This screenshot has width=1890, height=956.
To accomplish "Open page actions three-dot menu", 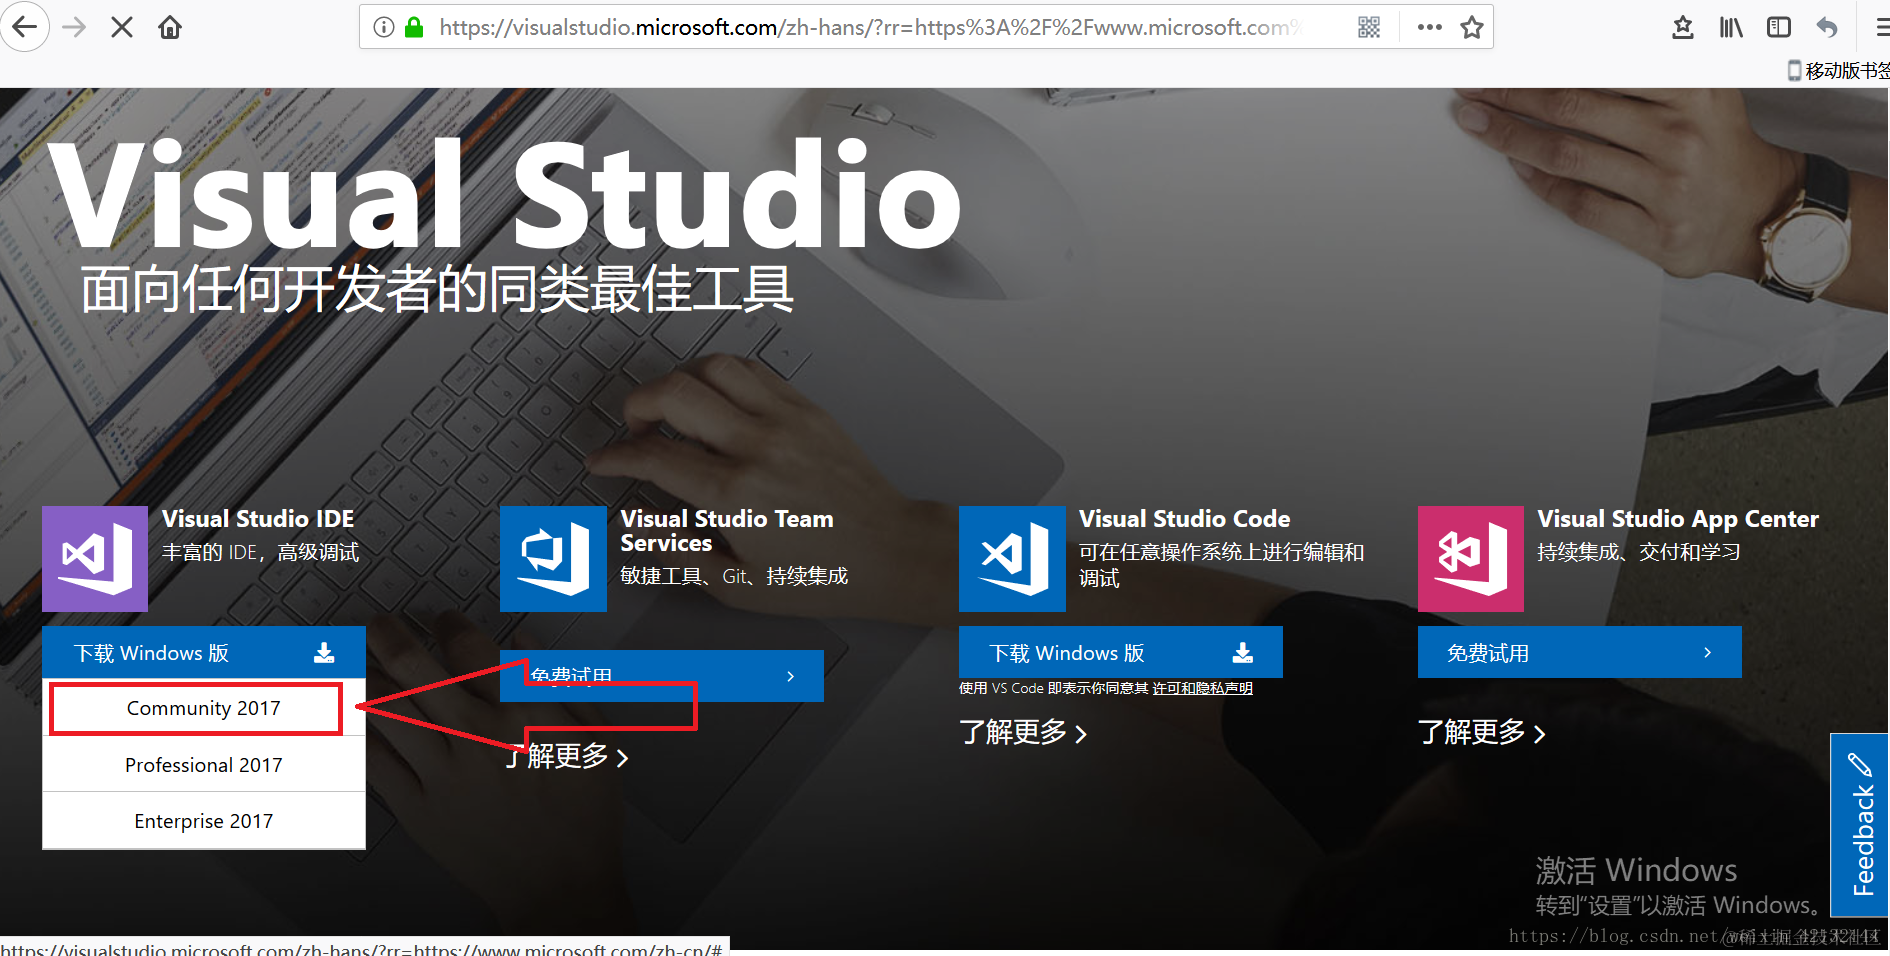I will pos(1430,27).
